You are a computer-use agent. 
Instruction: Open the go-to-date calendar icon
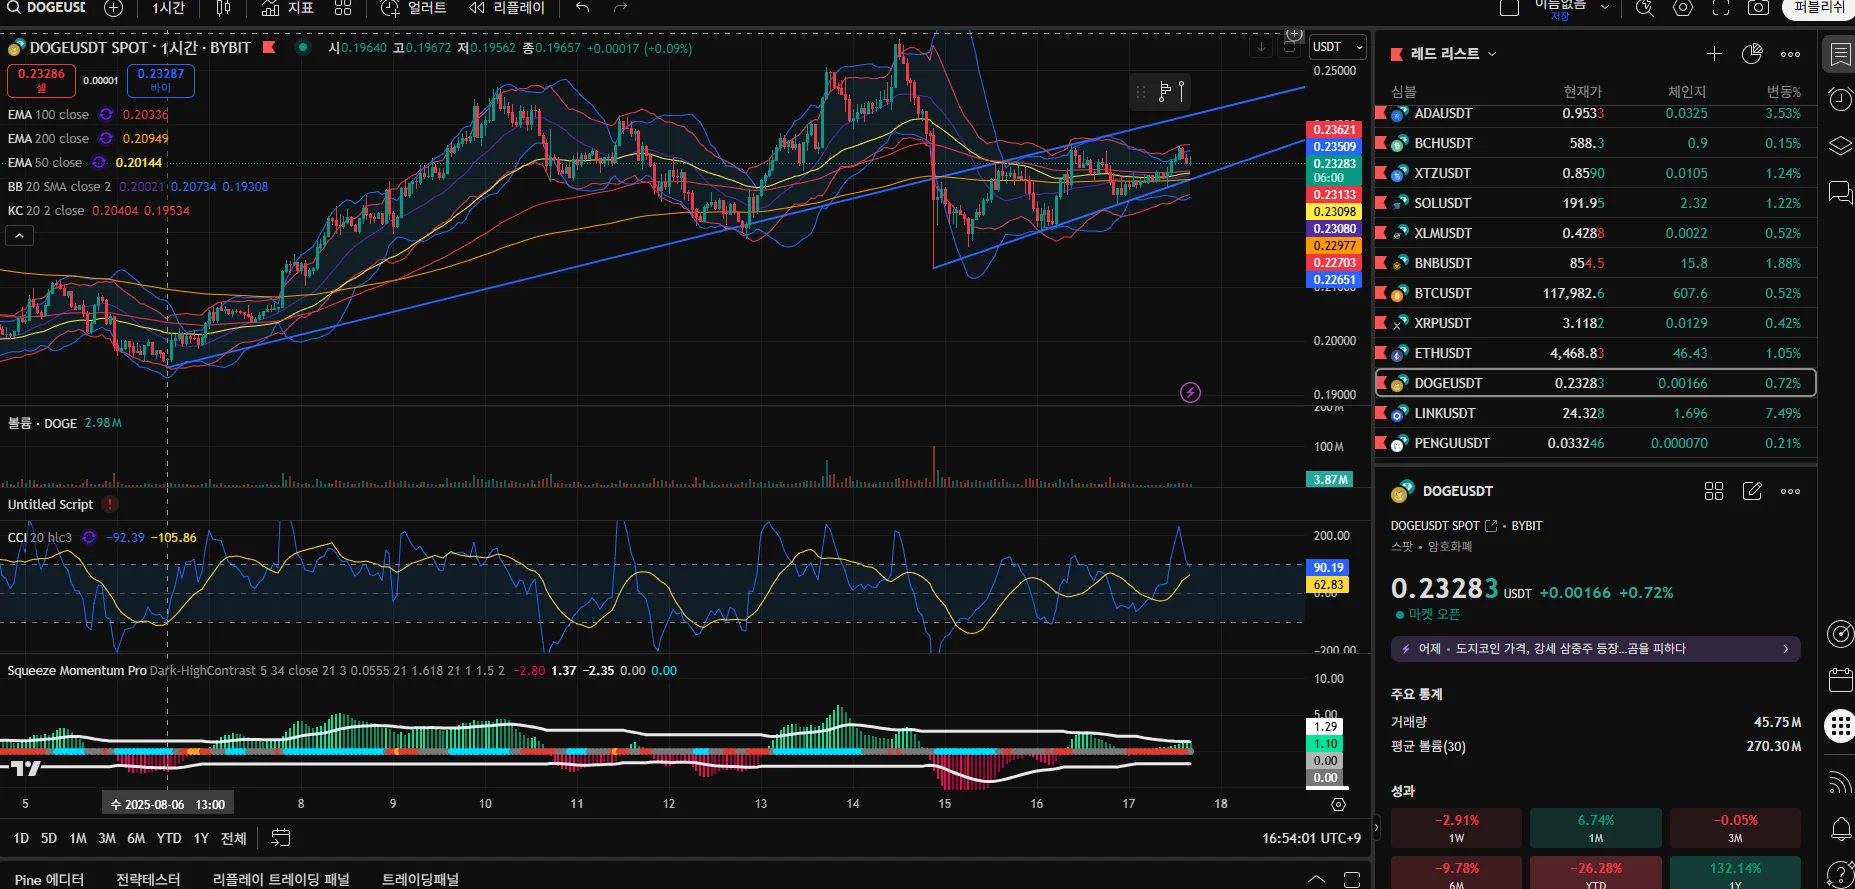coord(281,838)
